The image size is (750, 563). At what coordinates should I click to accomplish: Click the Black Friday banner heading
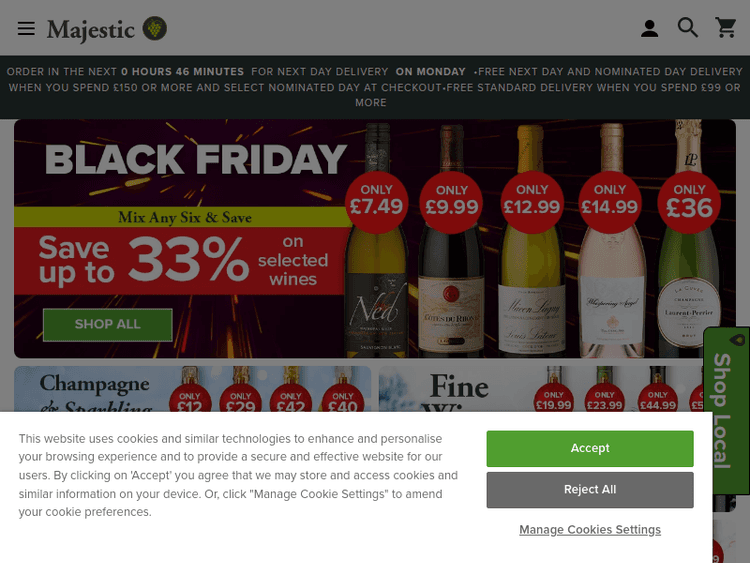click(196, 160)
